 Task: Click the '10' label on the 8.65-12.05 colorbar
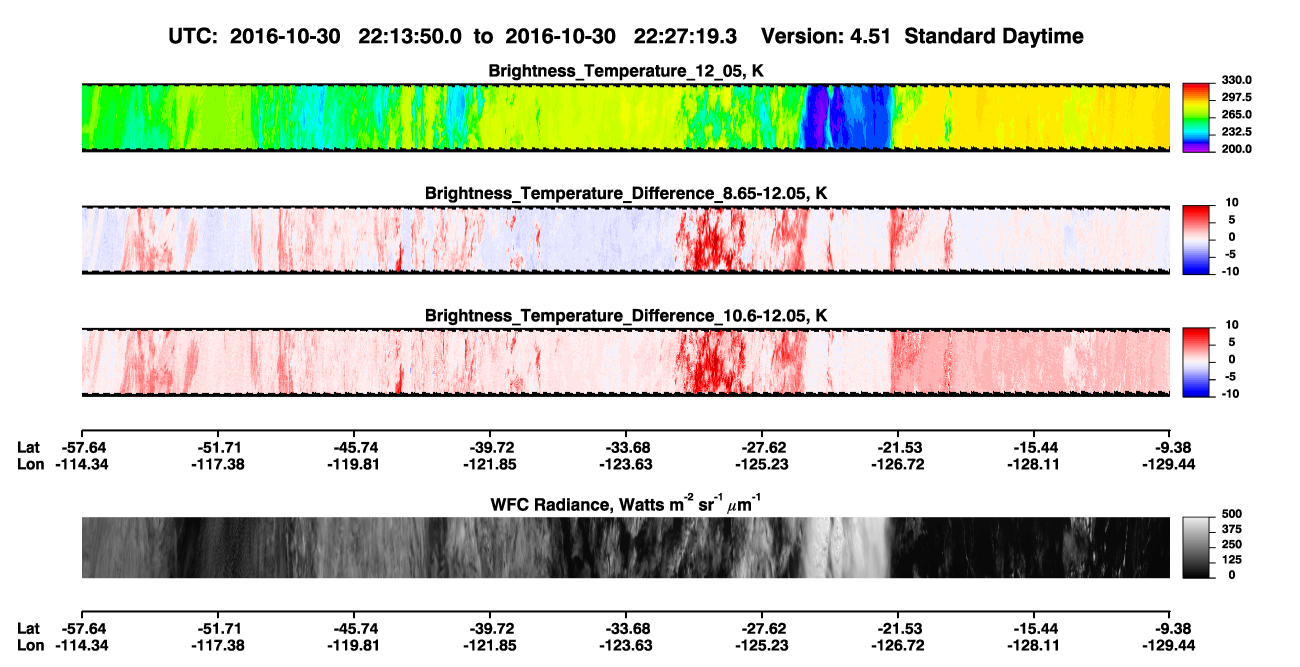pos(1231,202)
